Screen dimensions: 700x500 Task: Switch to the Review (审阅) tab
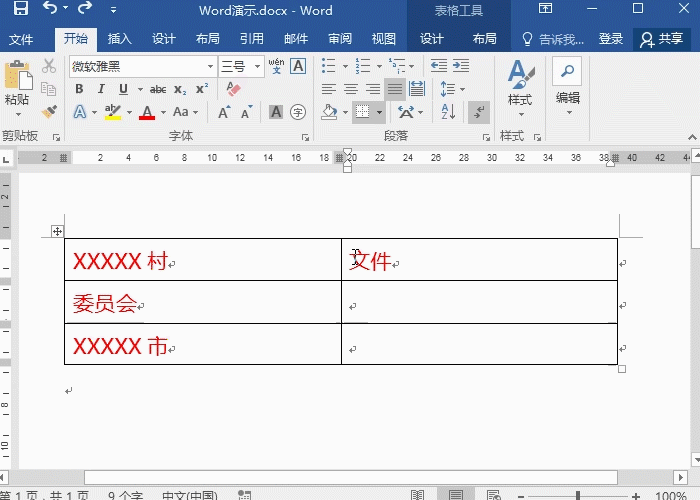pos(340,39)
